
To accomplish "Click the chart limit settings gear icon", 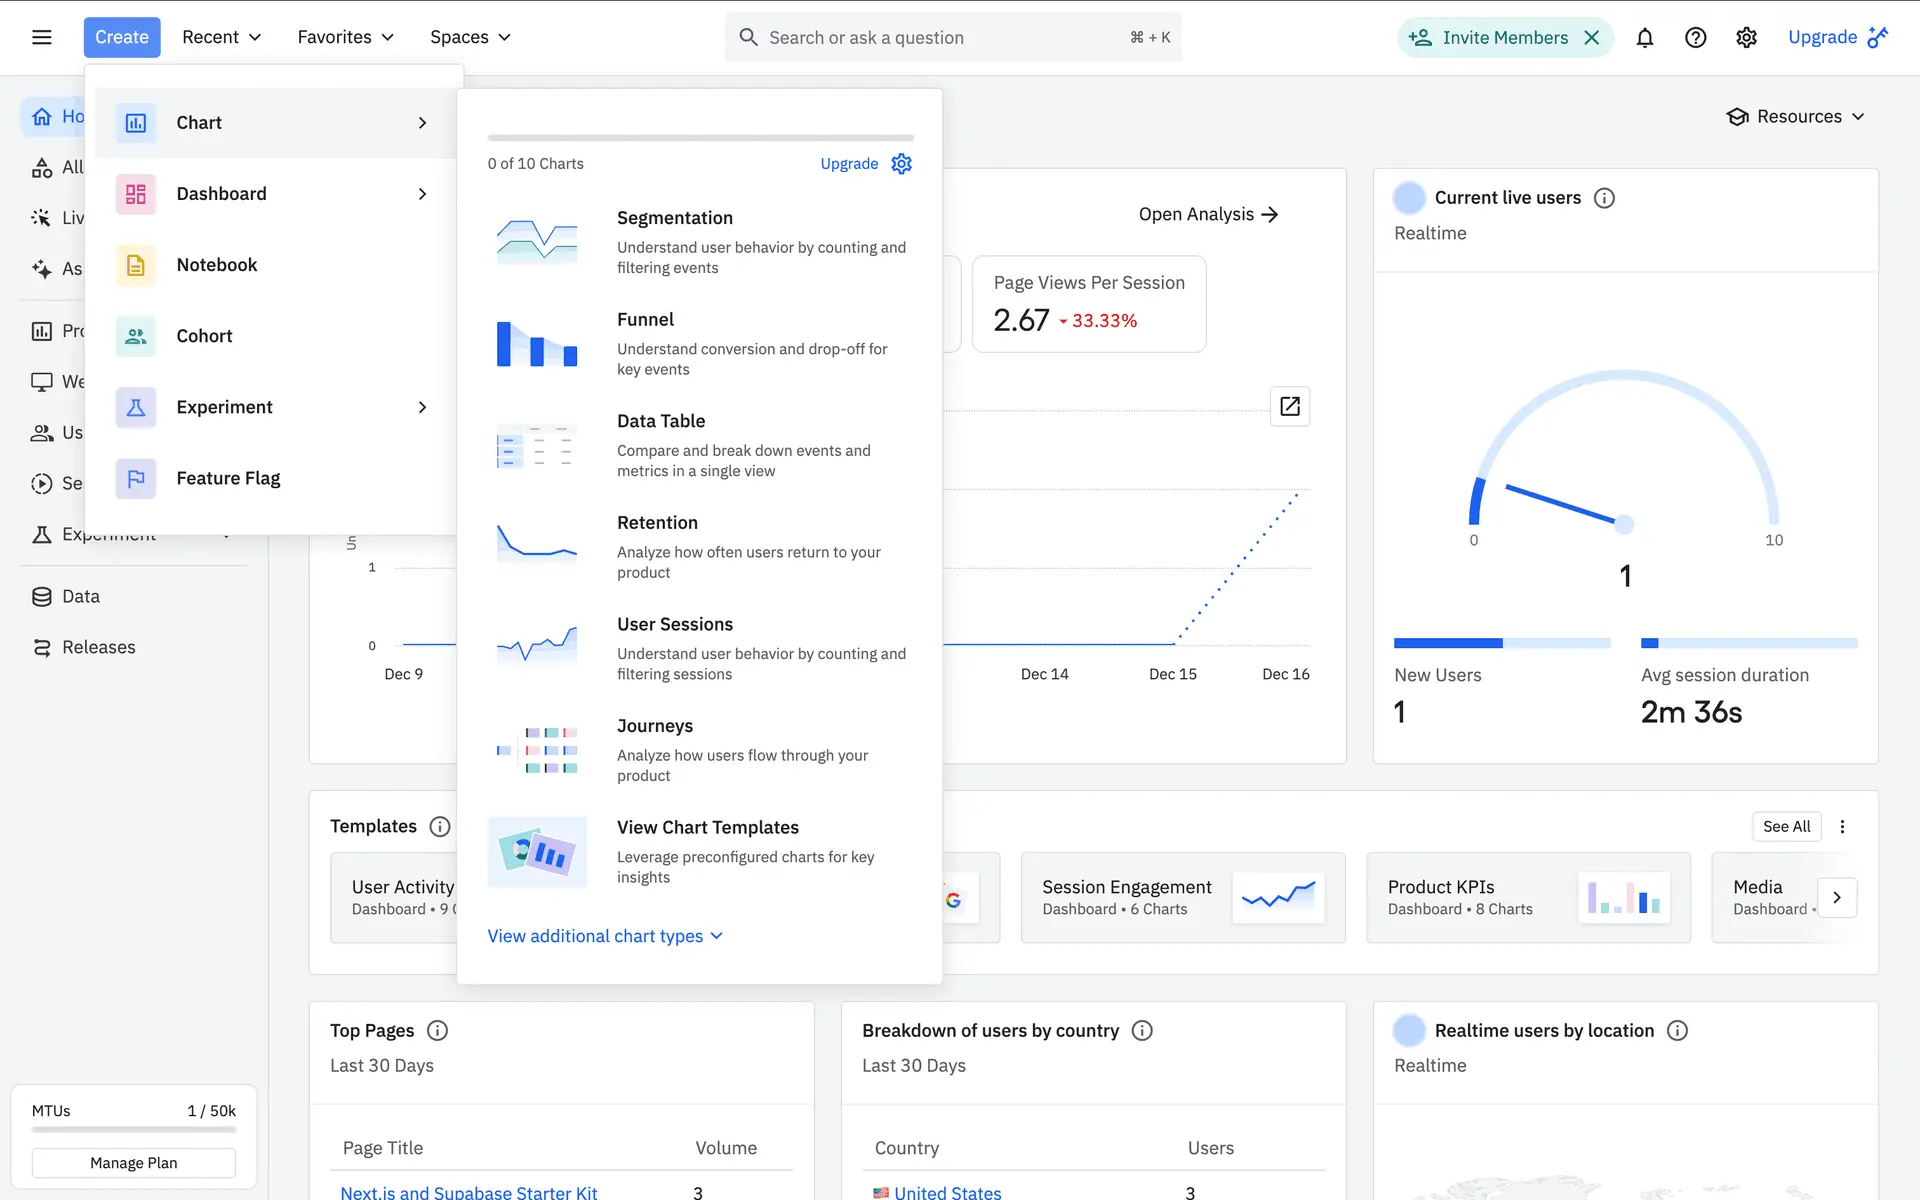I will 901,164.
